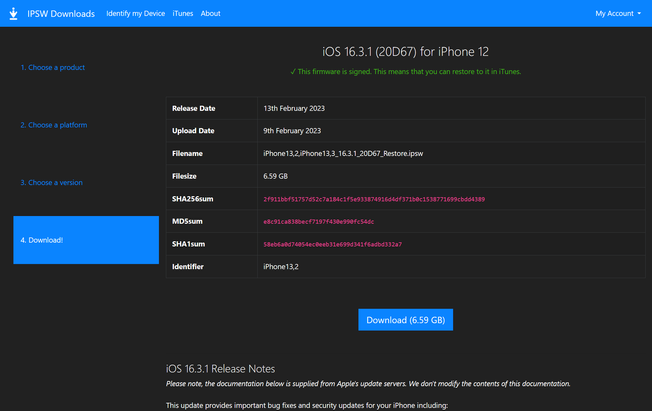Return to Choose a version step
Screen dimensions: 652x411
52,183
